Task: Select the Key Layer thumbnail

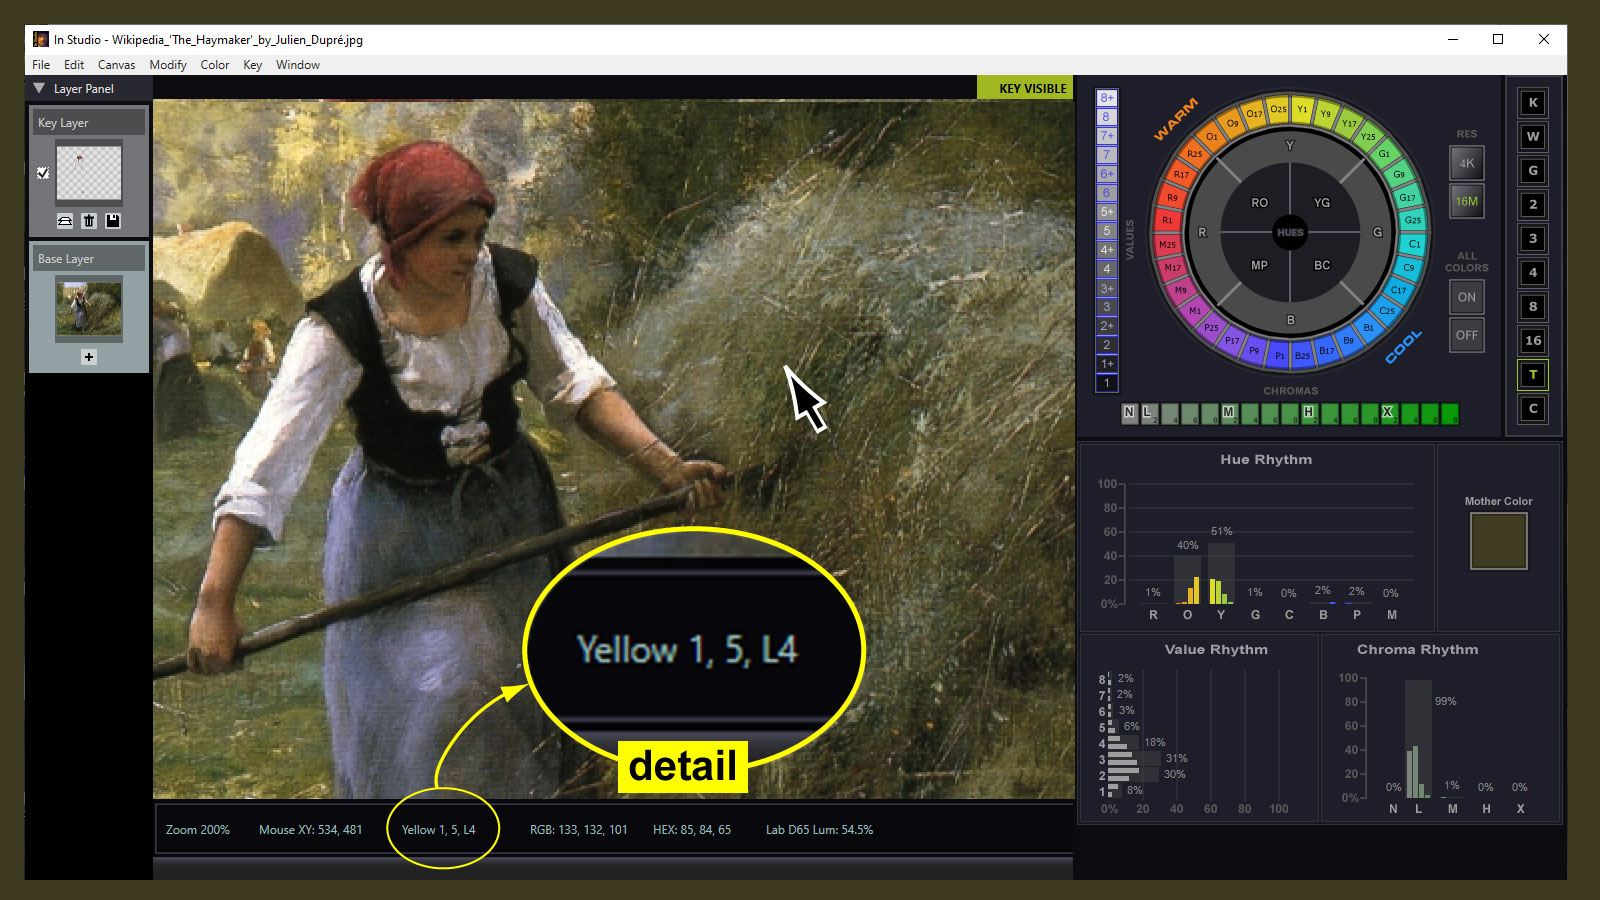Action: (89, 174)
